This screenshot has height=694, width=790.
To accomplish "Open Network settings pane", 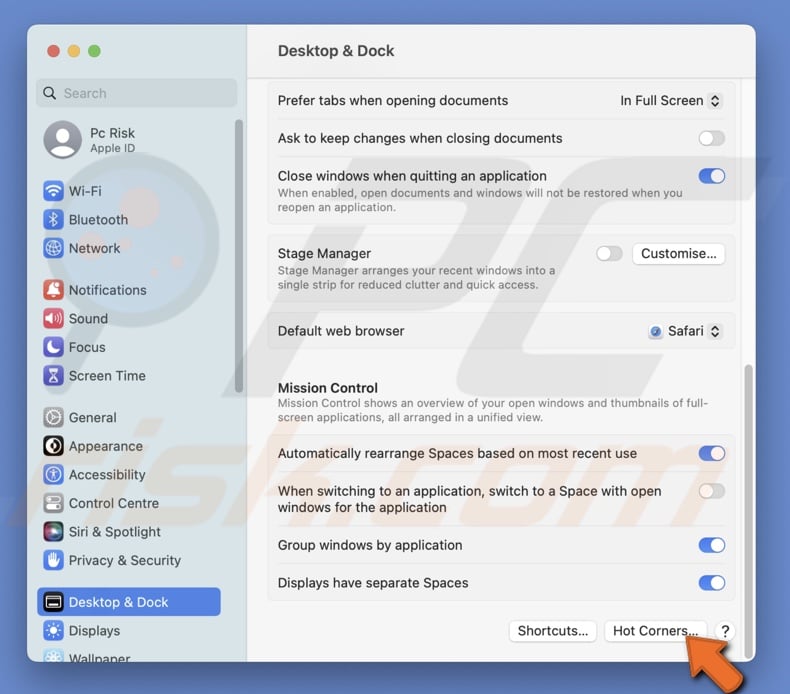I will 128,248.
